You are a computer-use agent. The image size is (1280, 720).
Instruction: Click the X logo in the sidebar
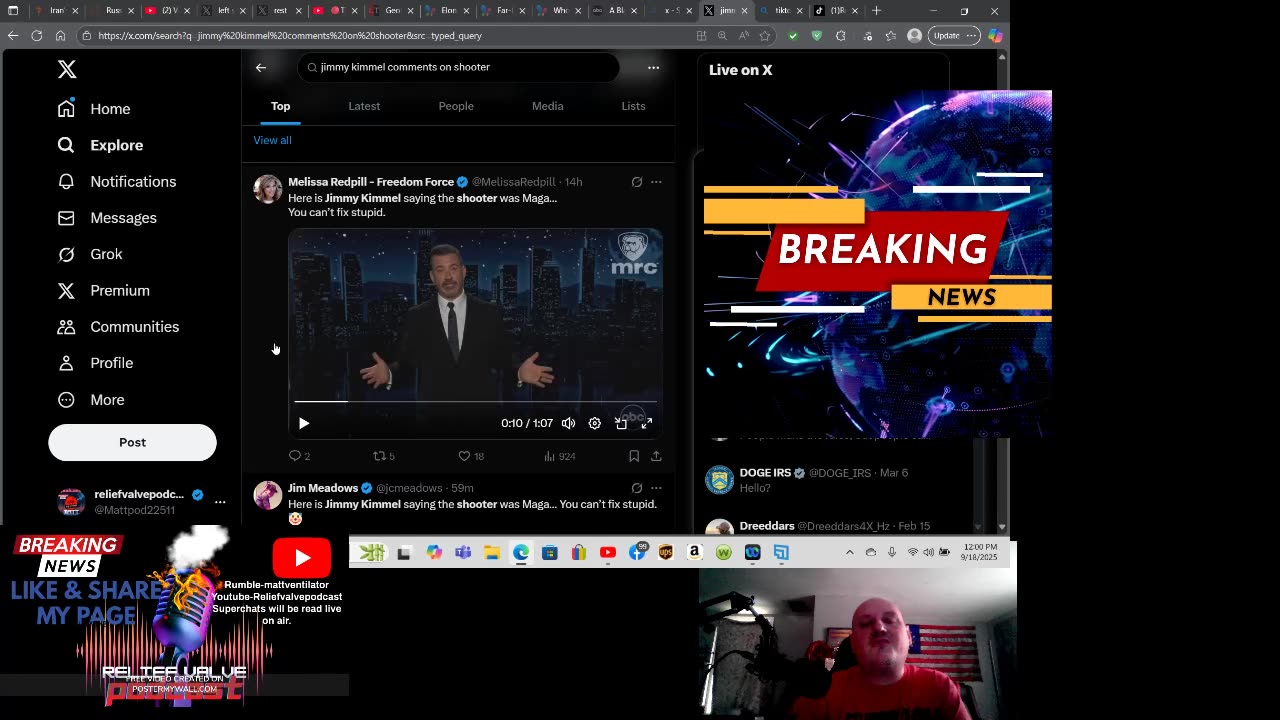tap(67, 69)
